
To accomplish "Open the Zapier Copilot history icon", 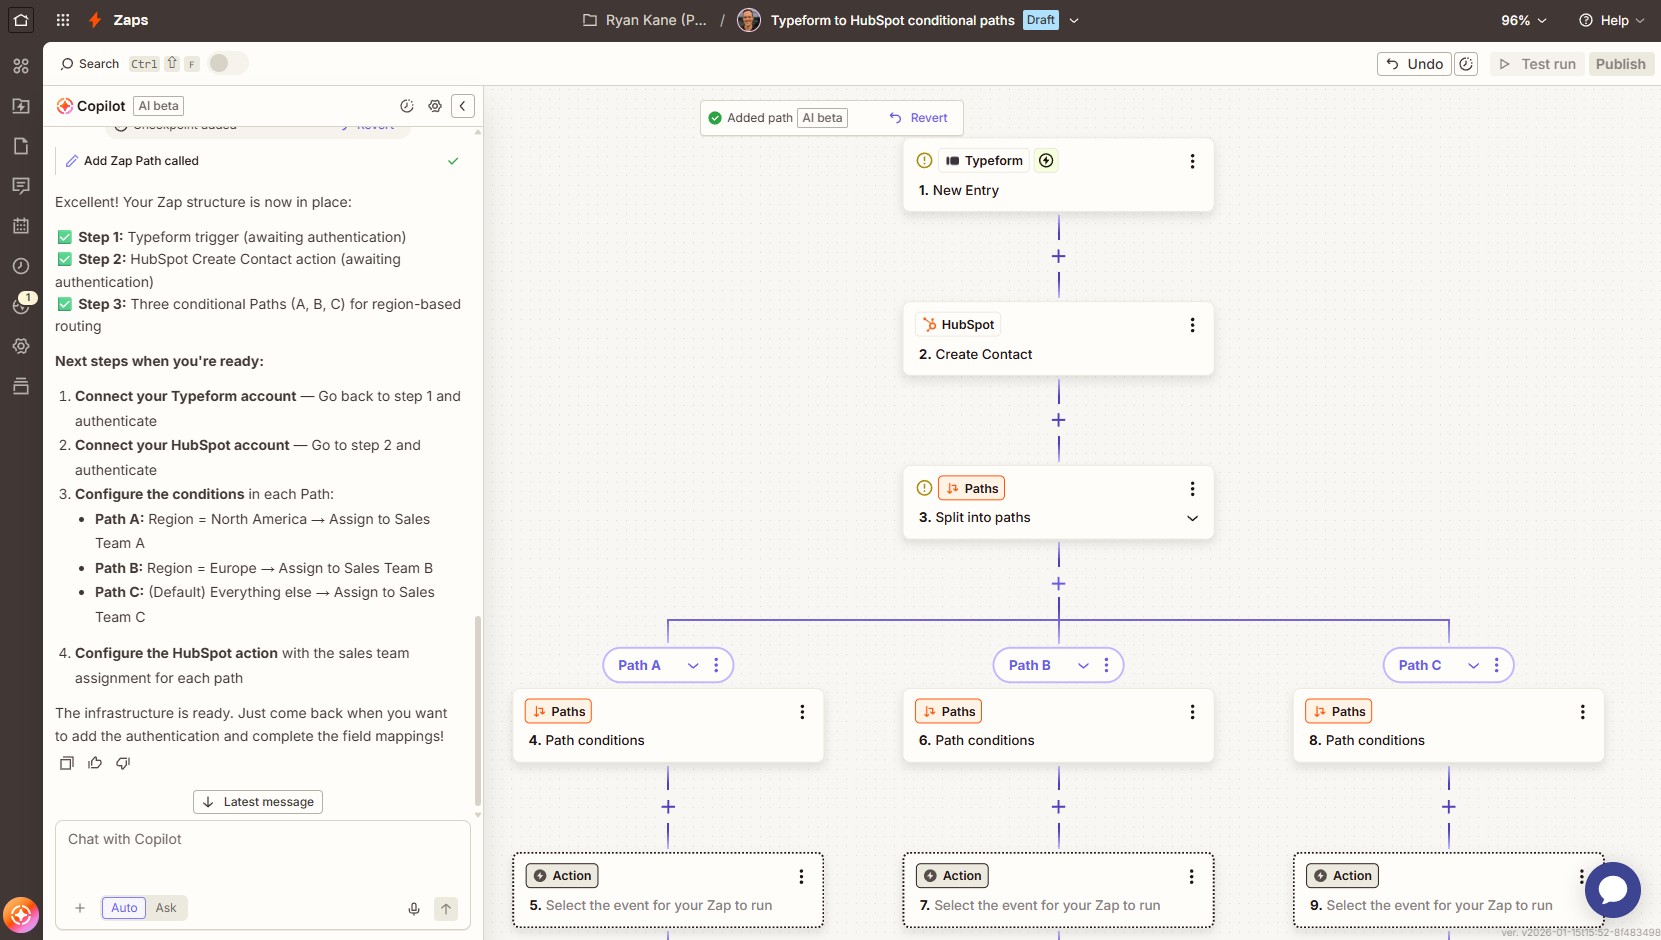I will pos(406,106).
